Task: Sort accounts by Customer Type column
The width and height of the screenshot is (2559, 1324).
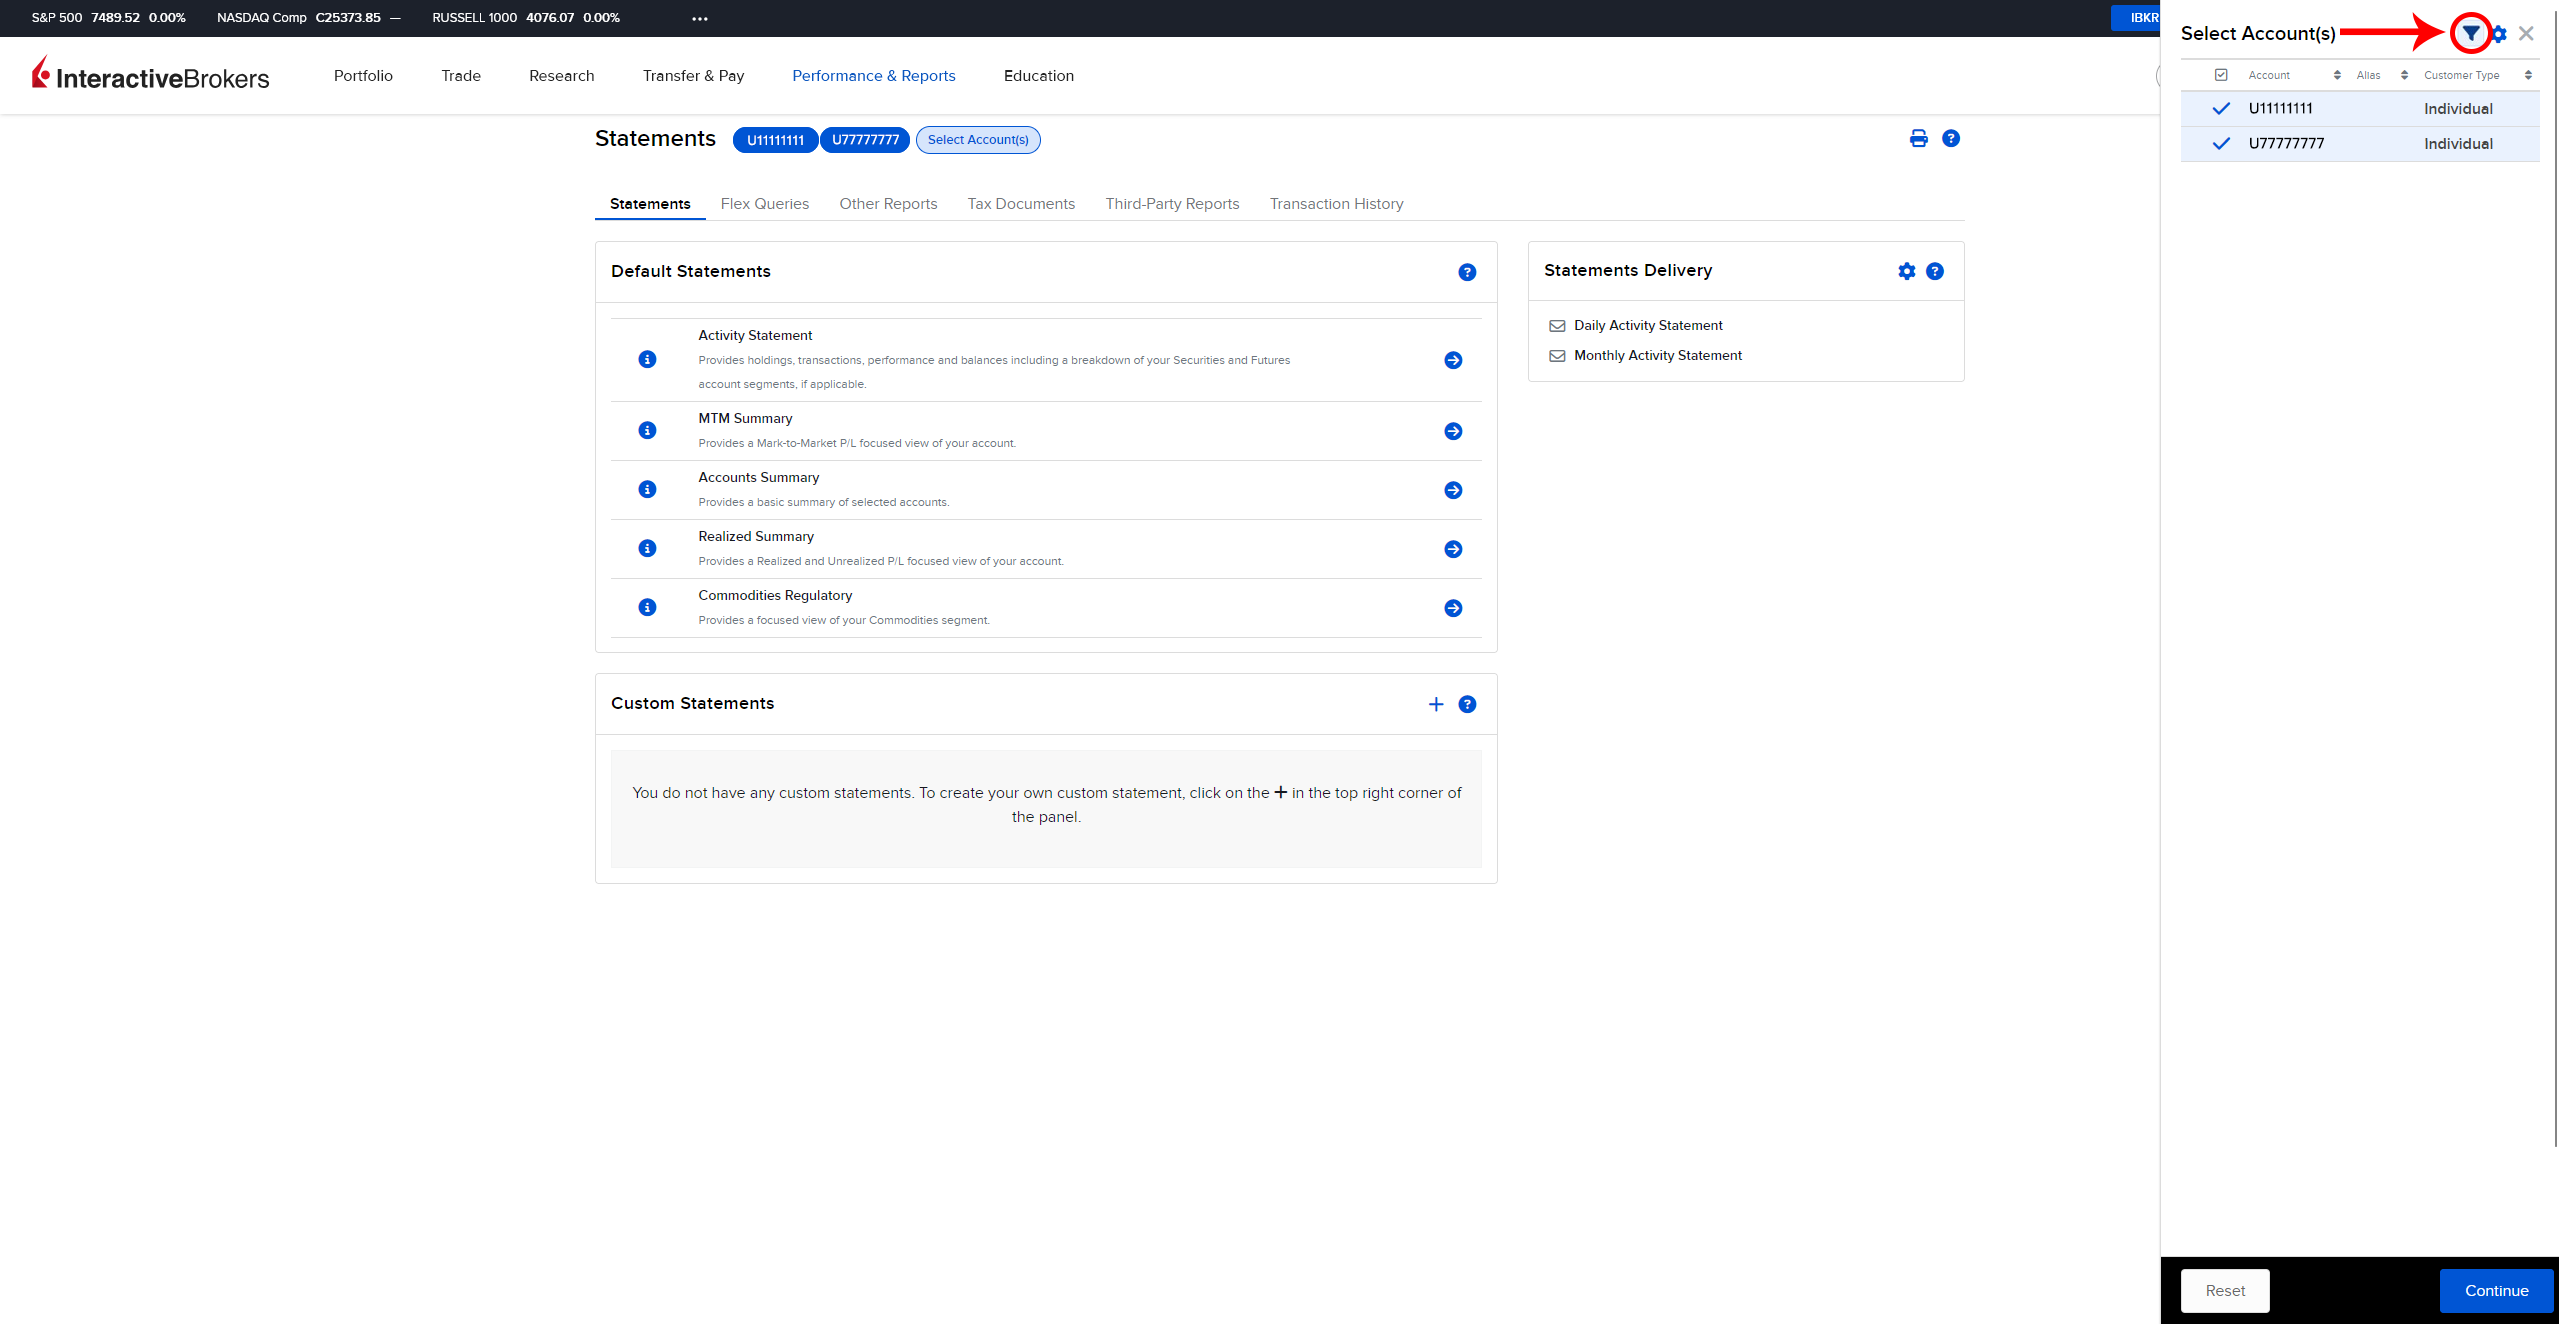Action: point(2528,75)
